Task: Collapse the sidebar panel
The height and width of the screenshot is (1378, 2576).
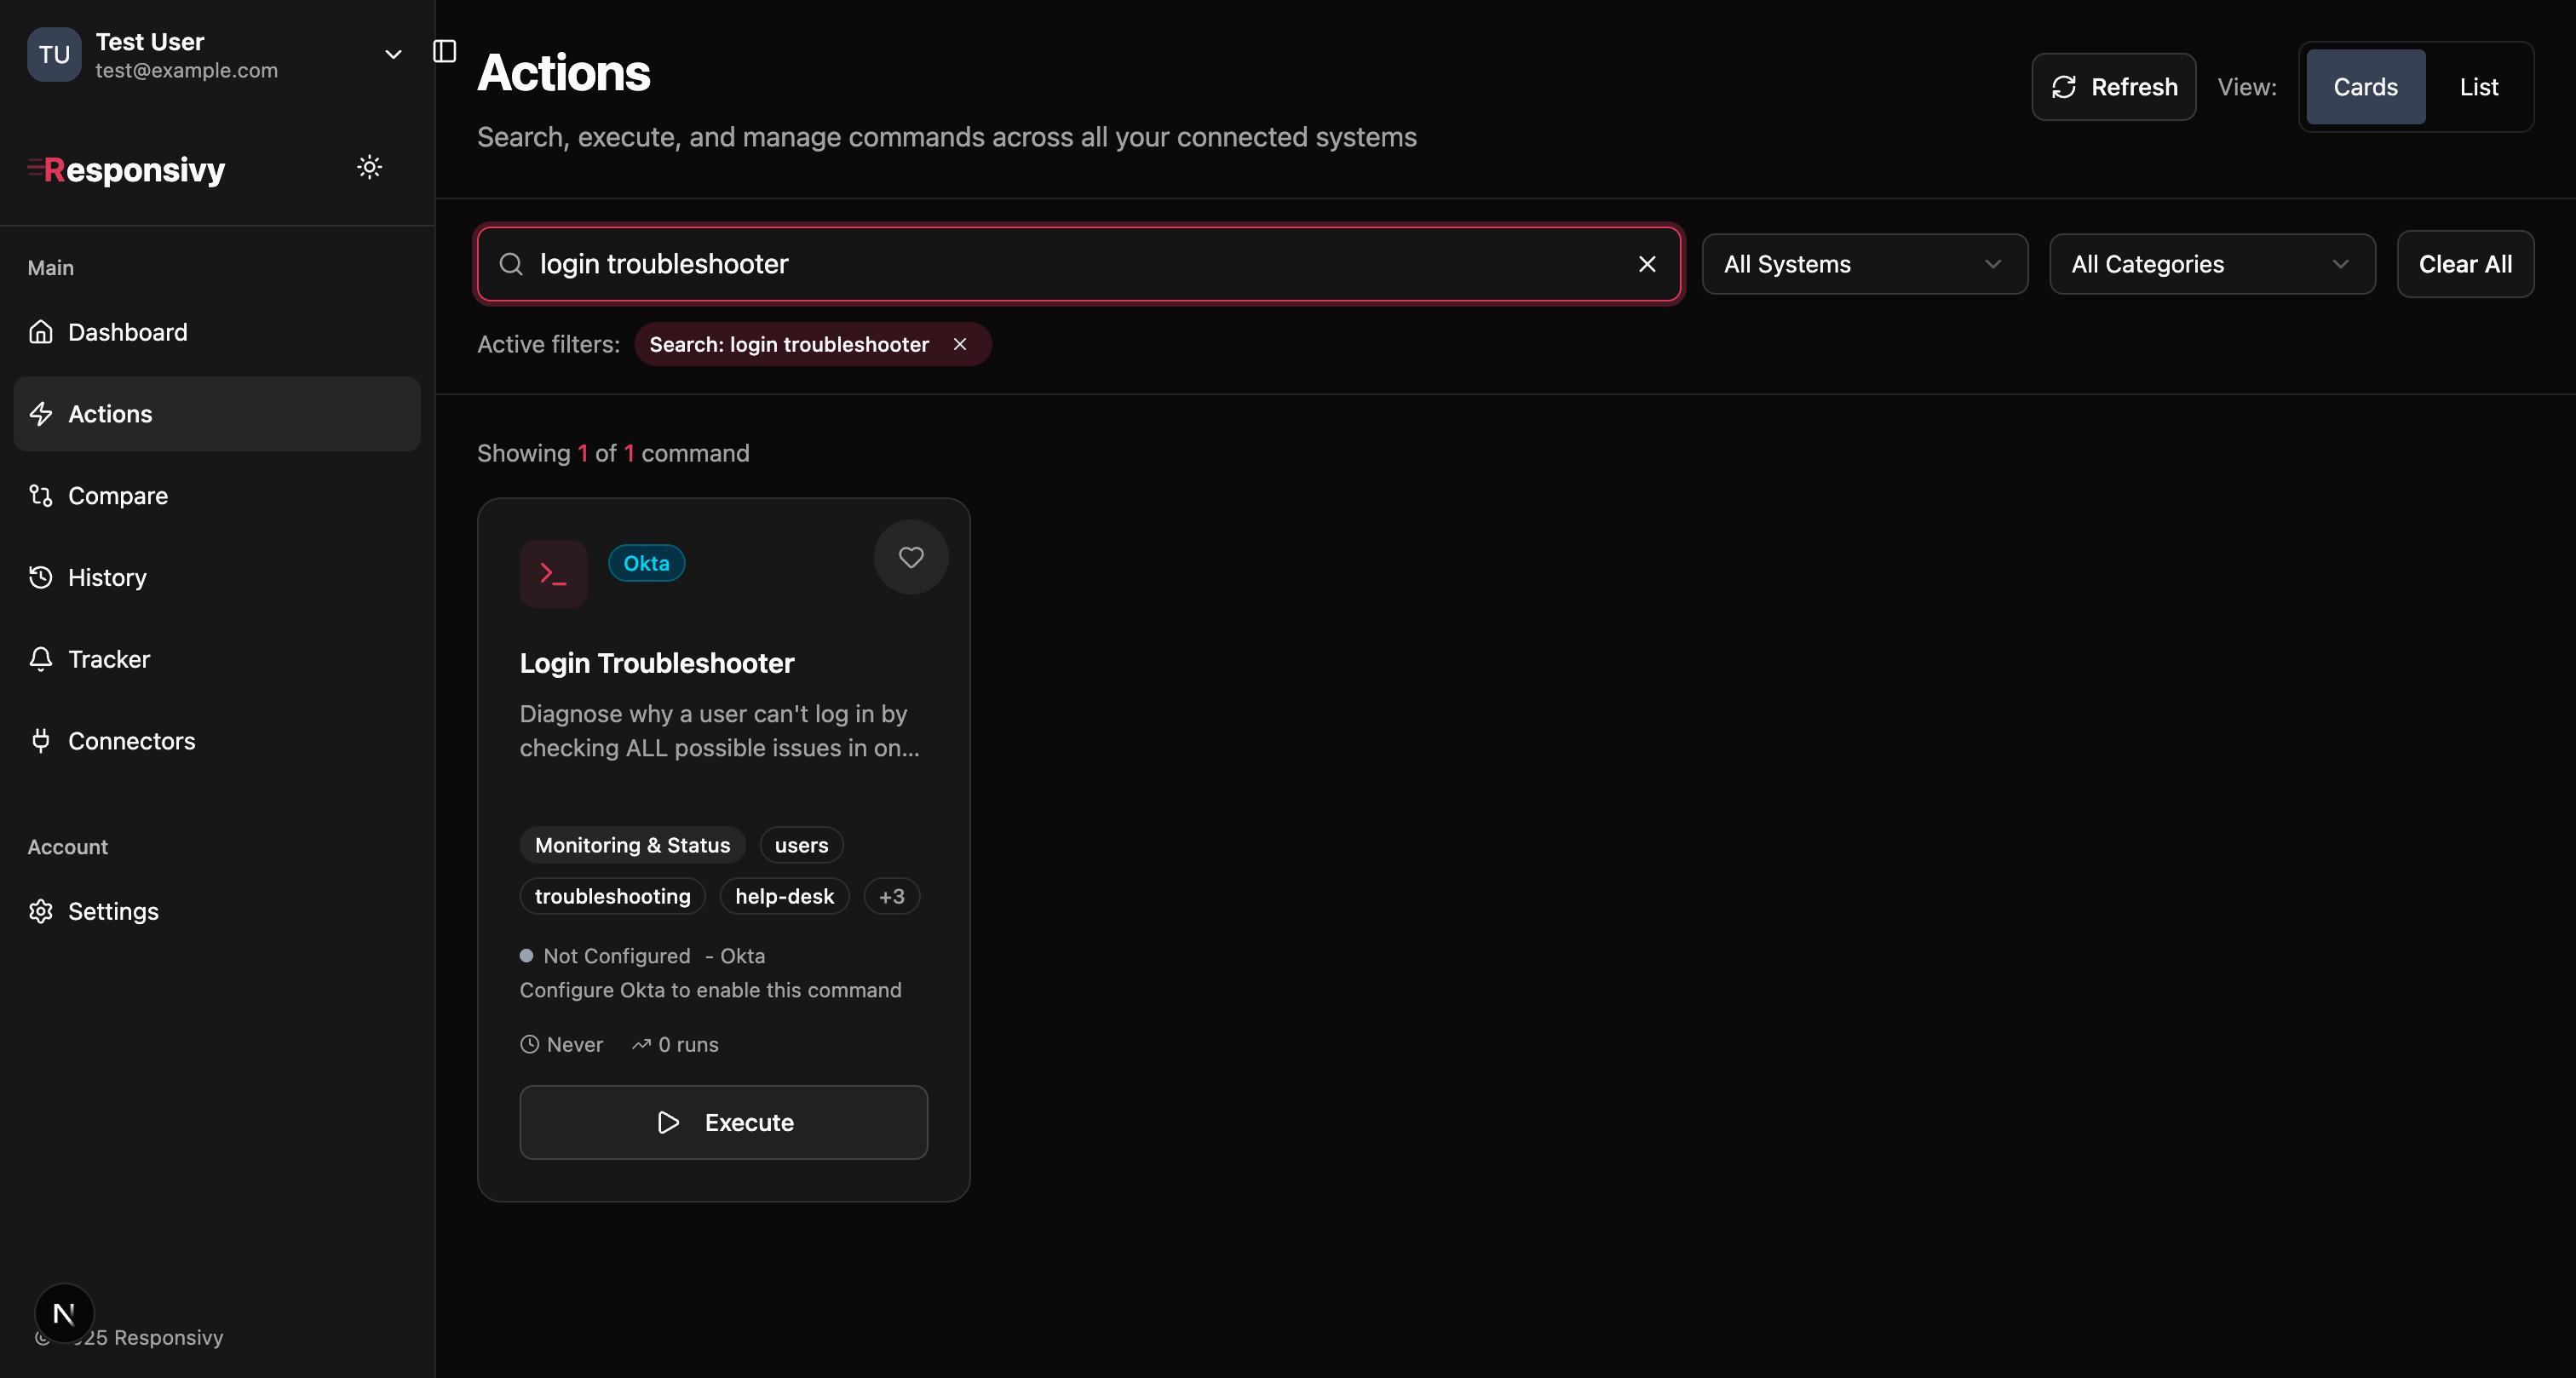Action: pyautogui.click(x=444, y=51)
